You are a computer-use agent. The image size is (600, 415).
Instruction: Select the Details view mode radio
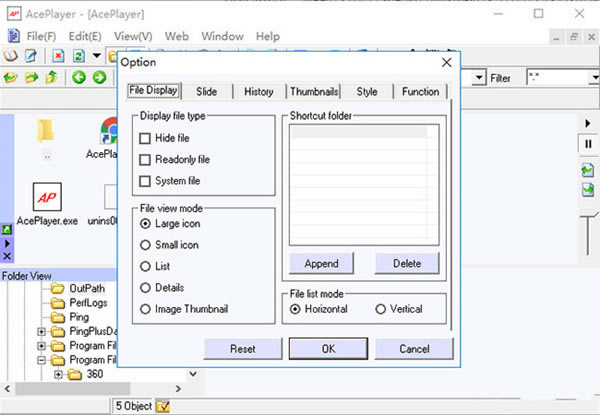(145, 288)
